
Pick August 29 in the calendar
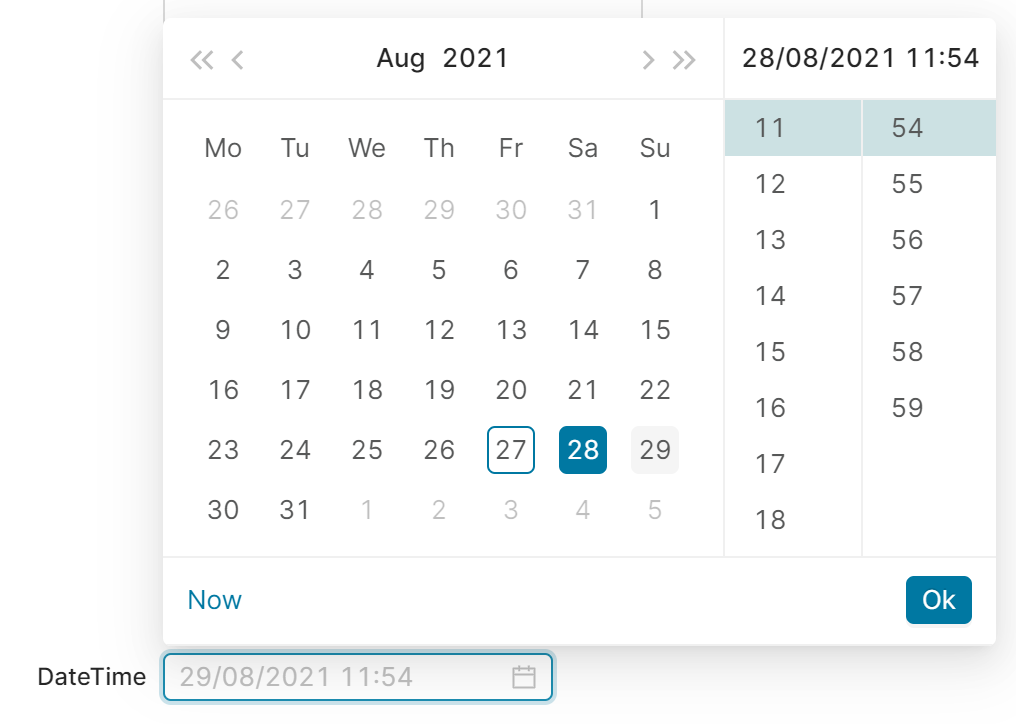click(655, 450)
